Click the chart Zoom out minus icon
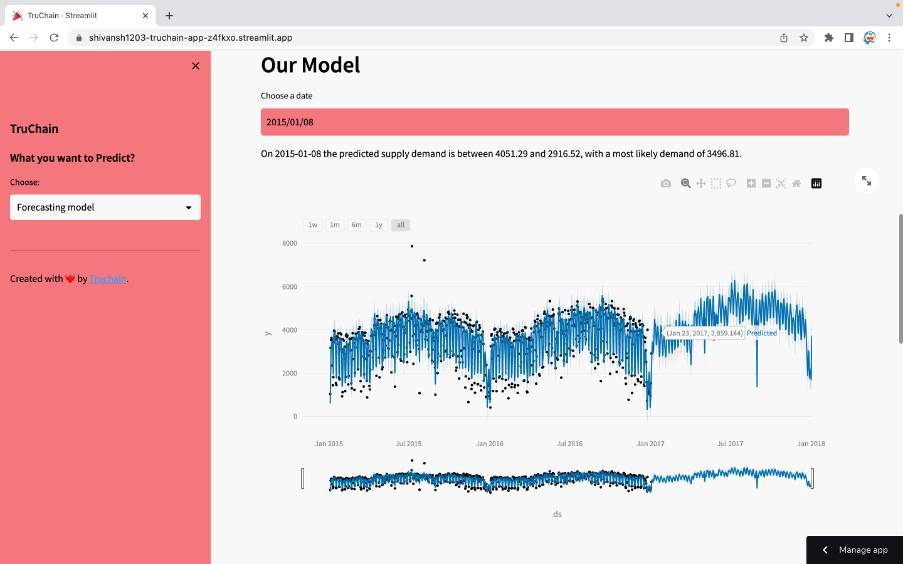The height and width of the screenshot is (564, 904). 766,183
